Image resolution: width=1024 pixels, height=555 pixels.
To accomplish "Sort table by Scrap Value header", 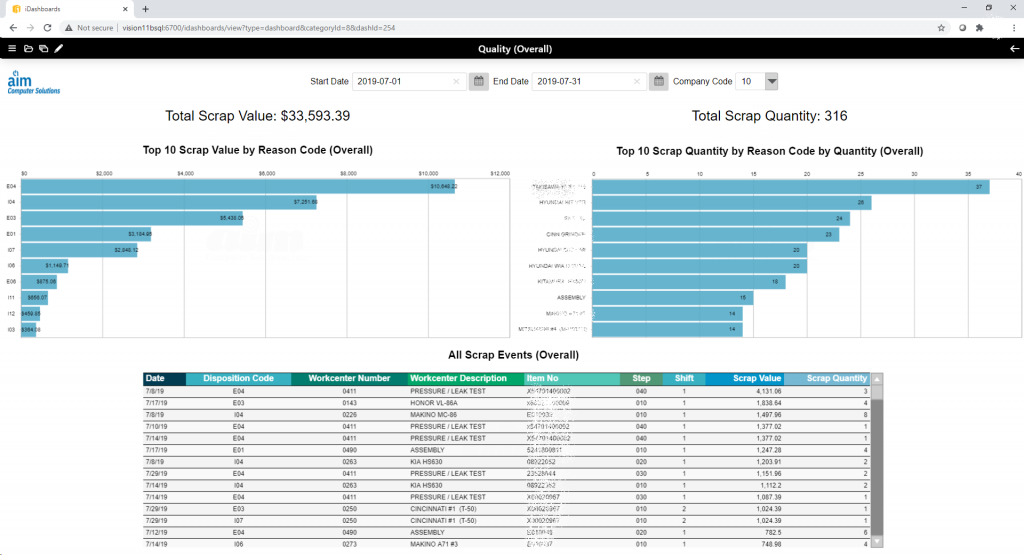I will [744, 378].
